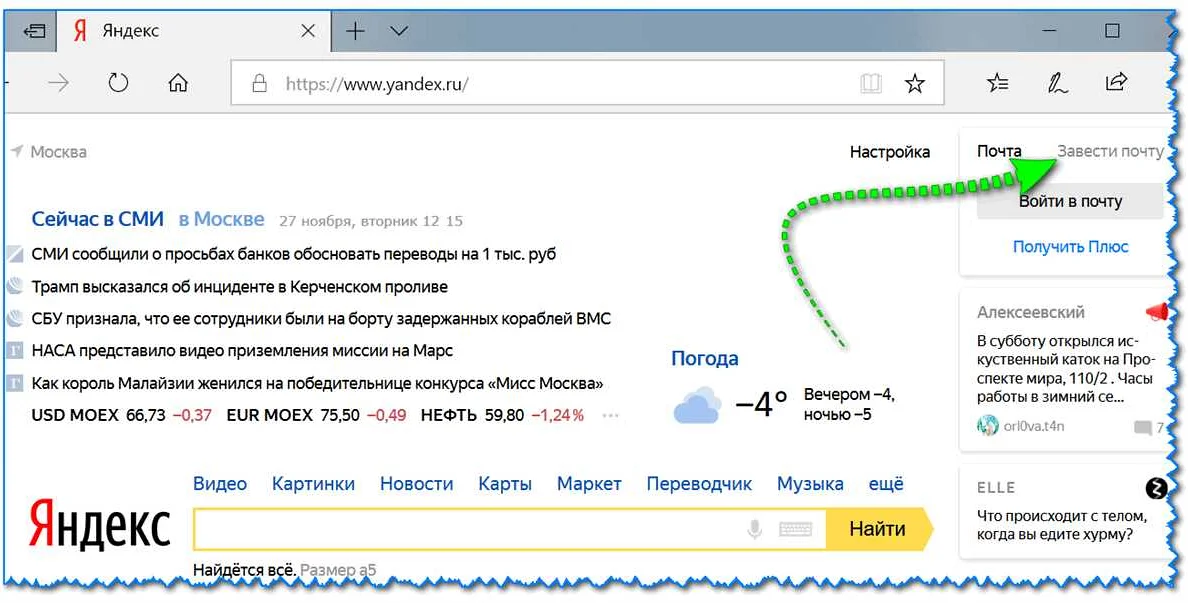
Task: Click the forward navigation arrow
Action: (58, 83)
